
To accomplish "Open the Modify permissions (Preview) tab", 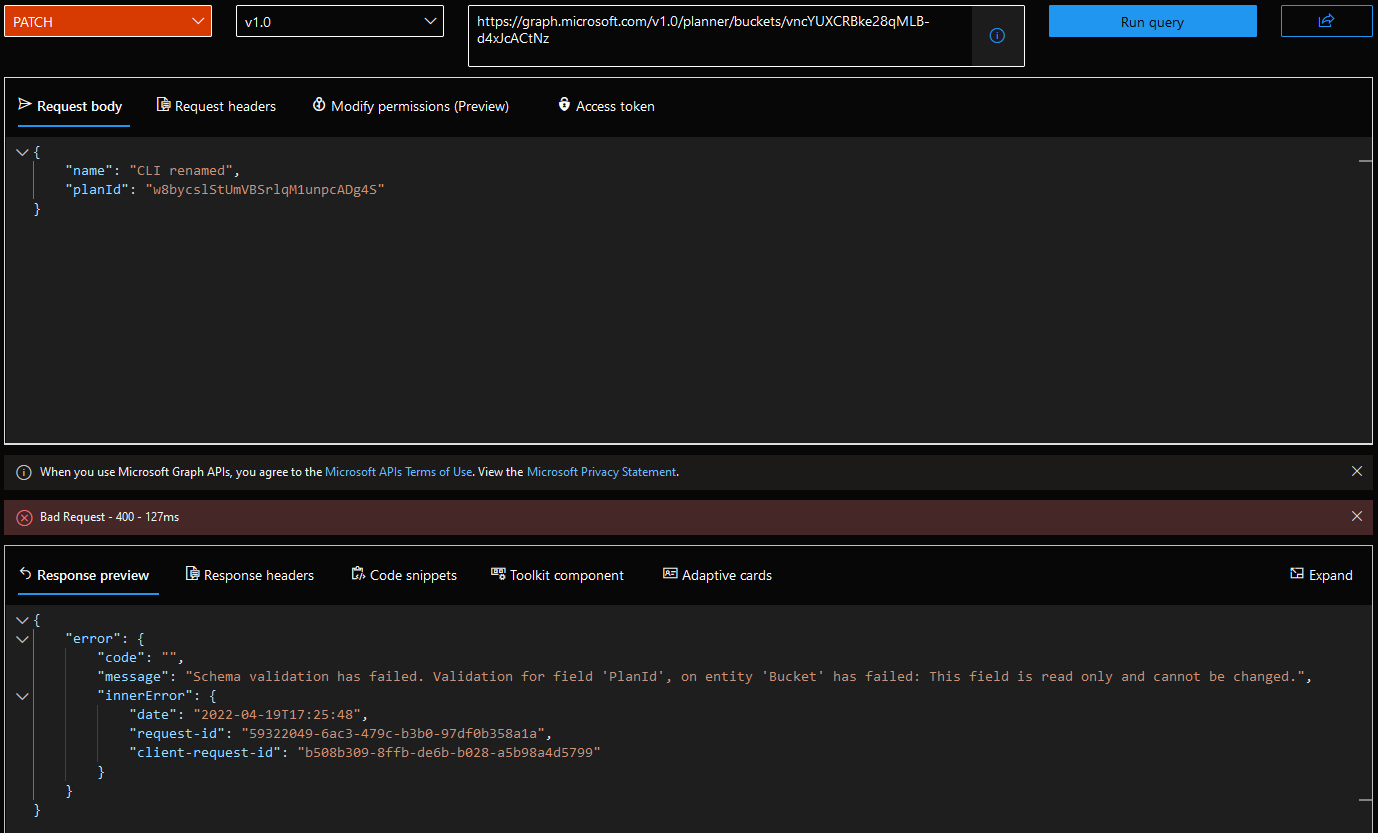I will pos(410,105).
